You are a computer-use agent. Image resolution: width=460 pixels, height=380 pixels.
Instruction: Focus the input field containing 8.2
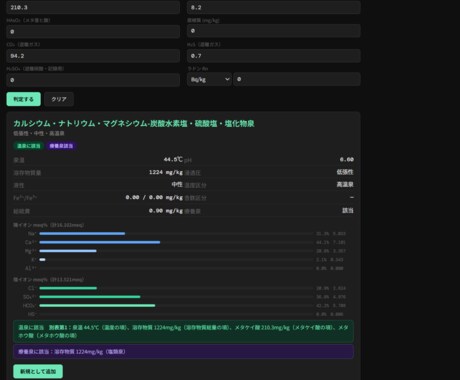[274, 7]
